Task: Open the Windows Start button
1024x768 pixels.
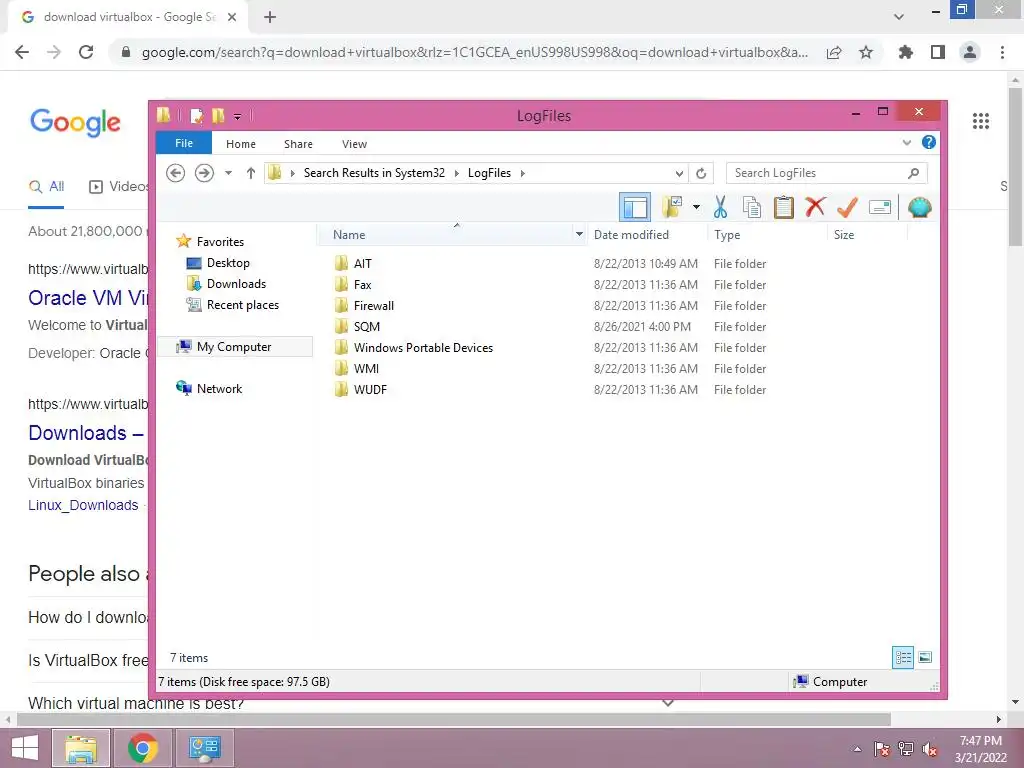Action: [25, 748]
